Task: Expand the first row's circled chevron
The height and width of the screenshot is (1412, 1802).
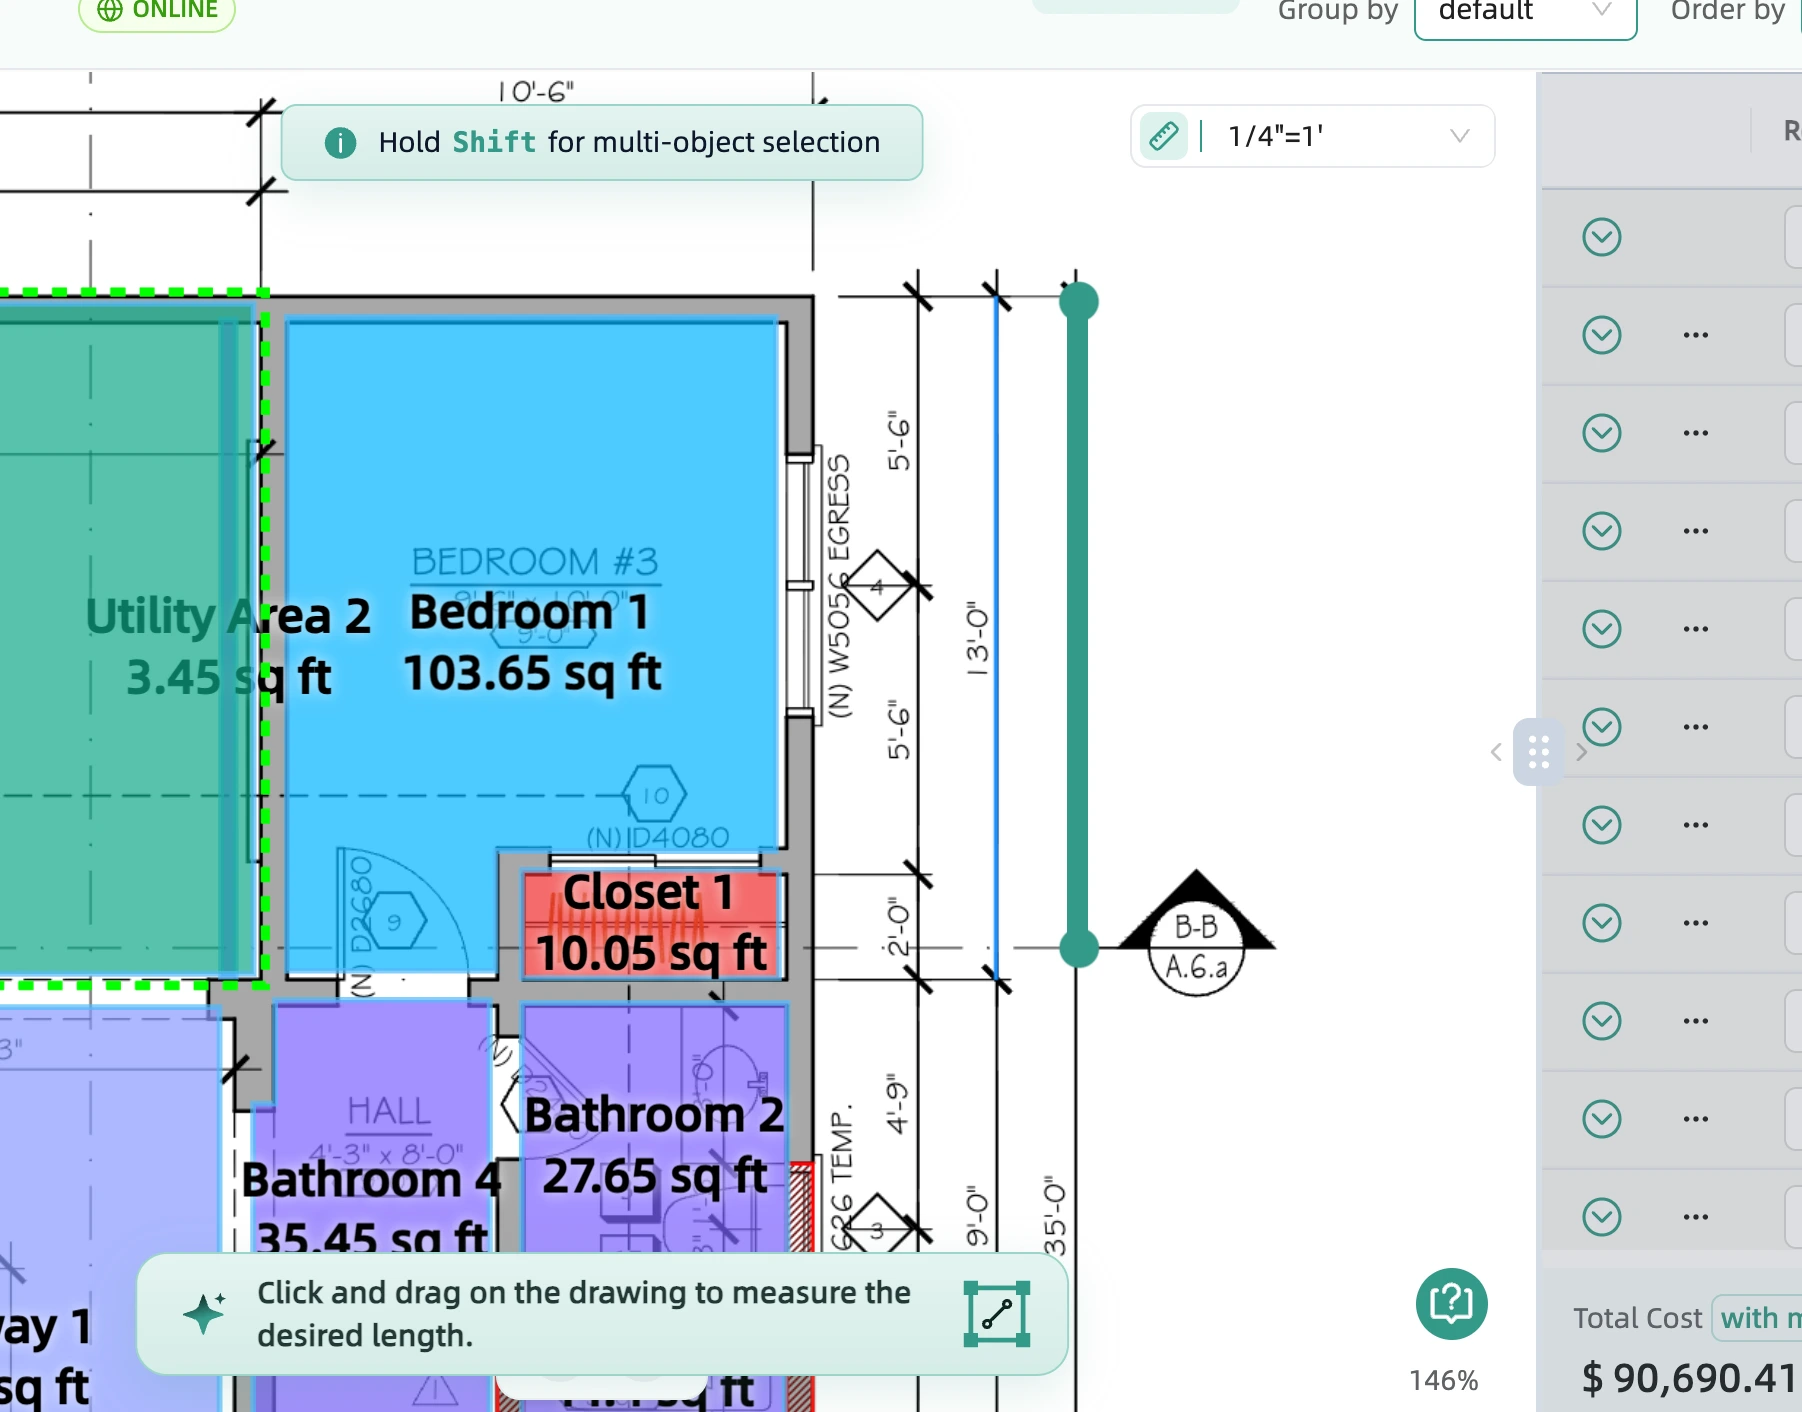Action: pyautogui.click(x=1601, y=237)
